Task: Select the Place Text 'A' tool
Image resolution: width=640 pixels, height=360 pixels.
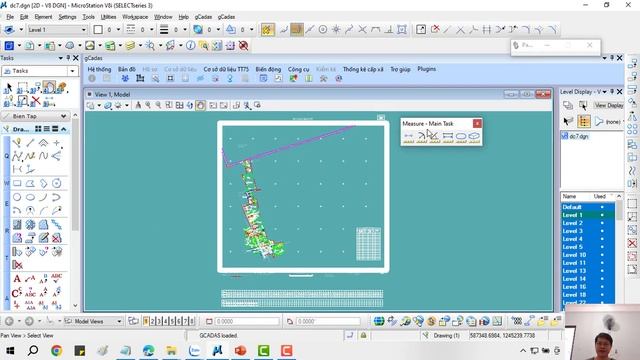Action: point(17,279)
